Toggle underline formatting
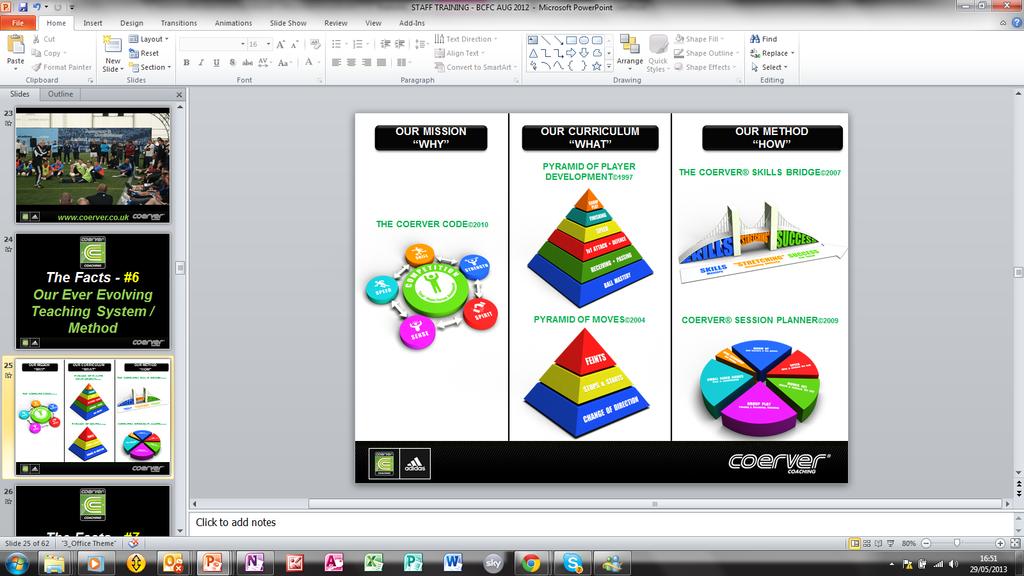The image size is (1024, 576). point(216,63)
